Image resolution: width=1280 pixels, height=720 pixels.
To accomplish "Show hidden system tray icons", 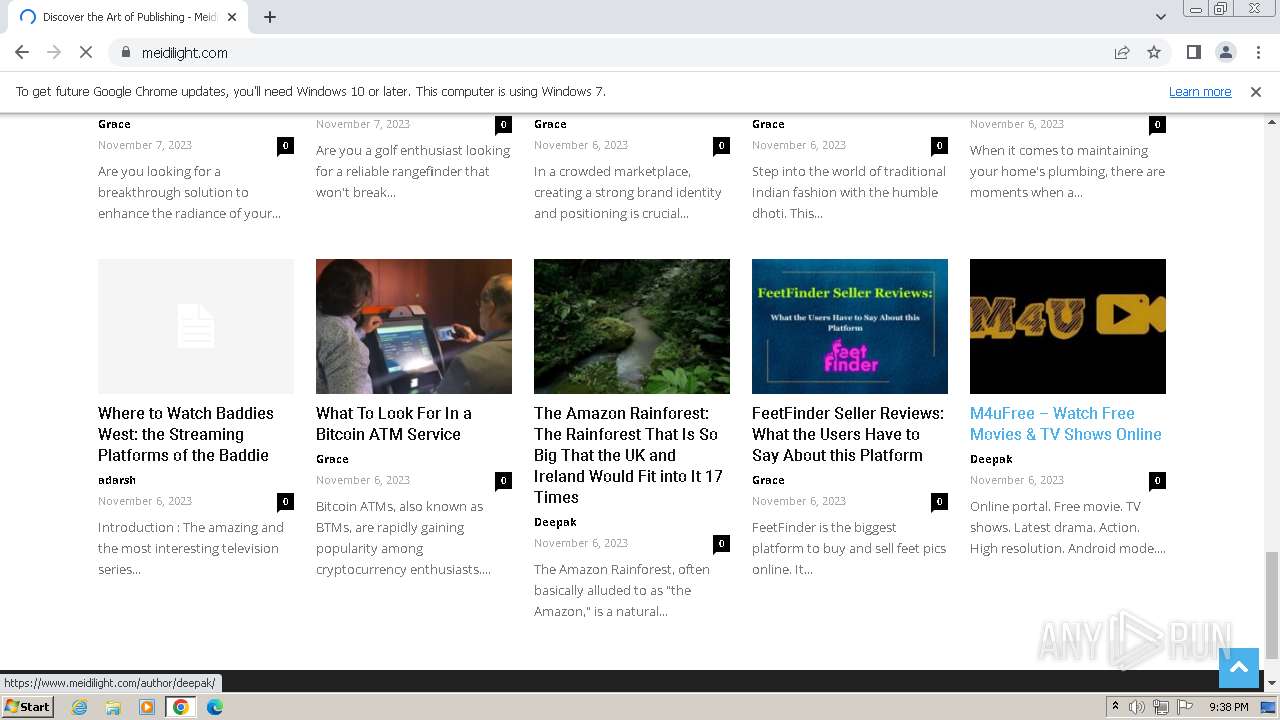I will click(x=1115, y=707).
